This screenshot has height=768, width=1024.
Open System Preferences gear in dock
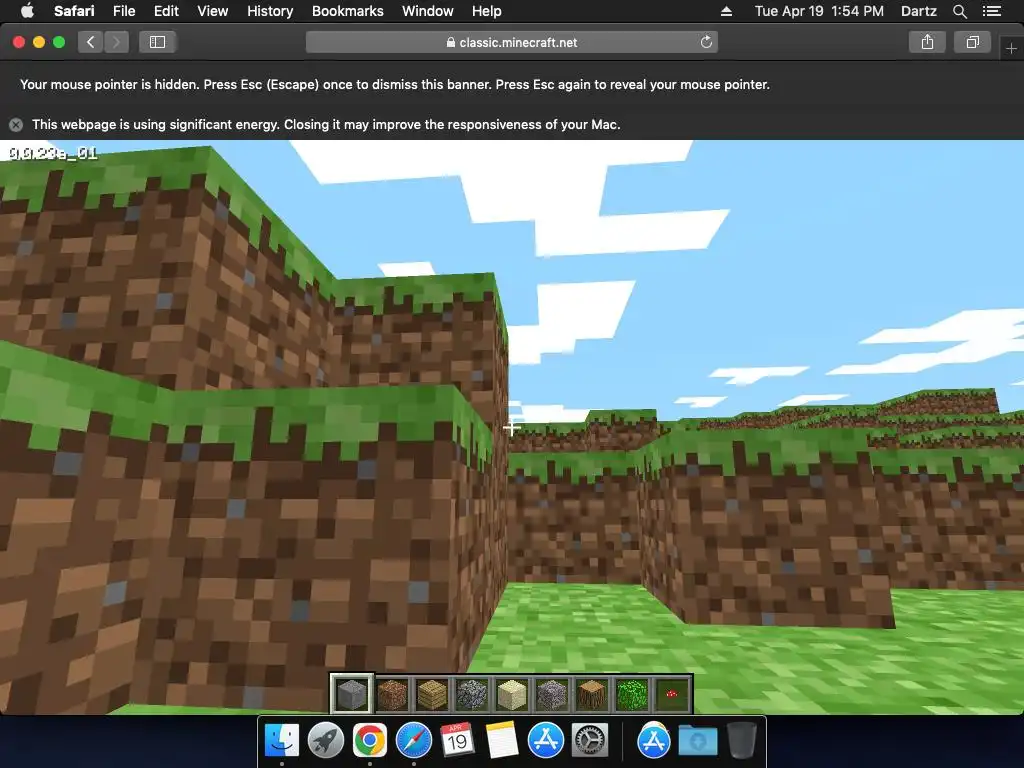(590, 741)
